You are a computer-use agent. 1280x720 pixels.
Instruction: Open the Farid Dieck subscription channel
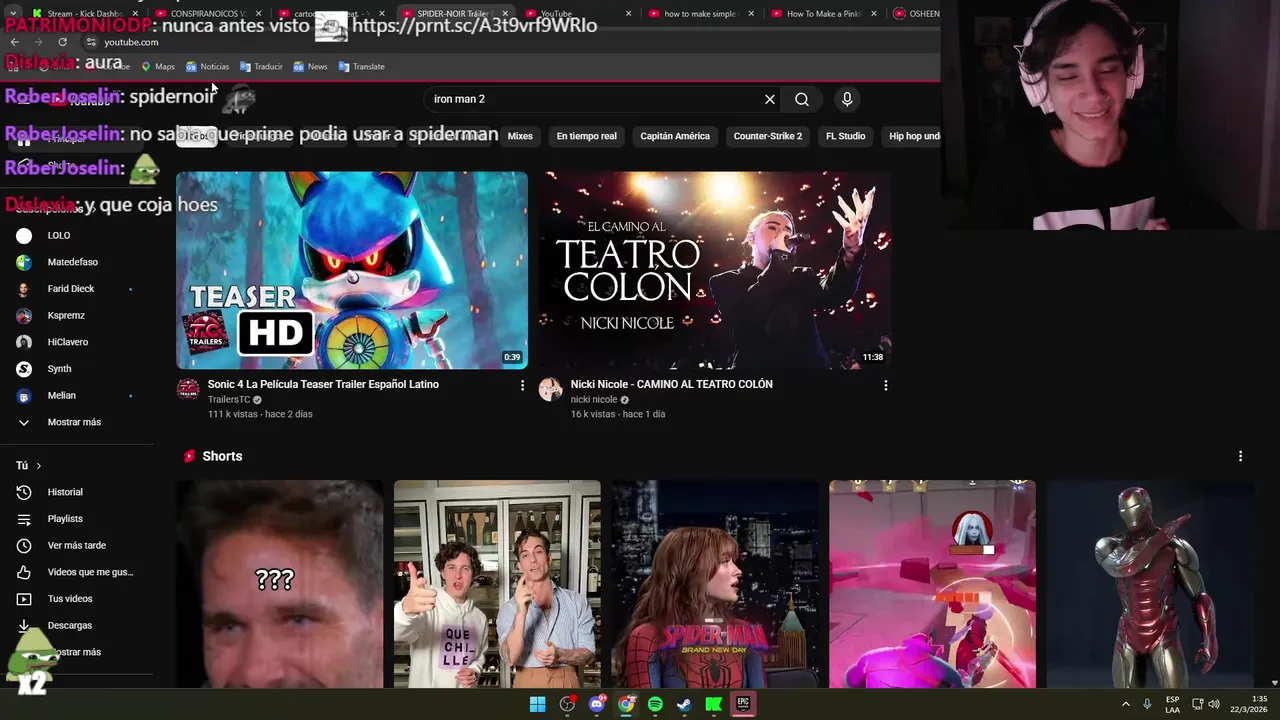76,289
